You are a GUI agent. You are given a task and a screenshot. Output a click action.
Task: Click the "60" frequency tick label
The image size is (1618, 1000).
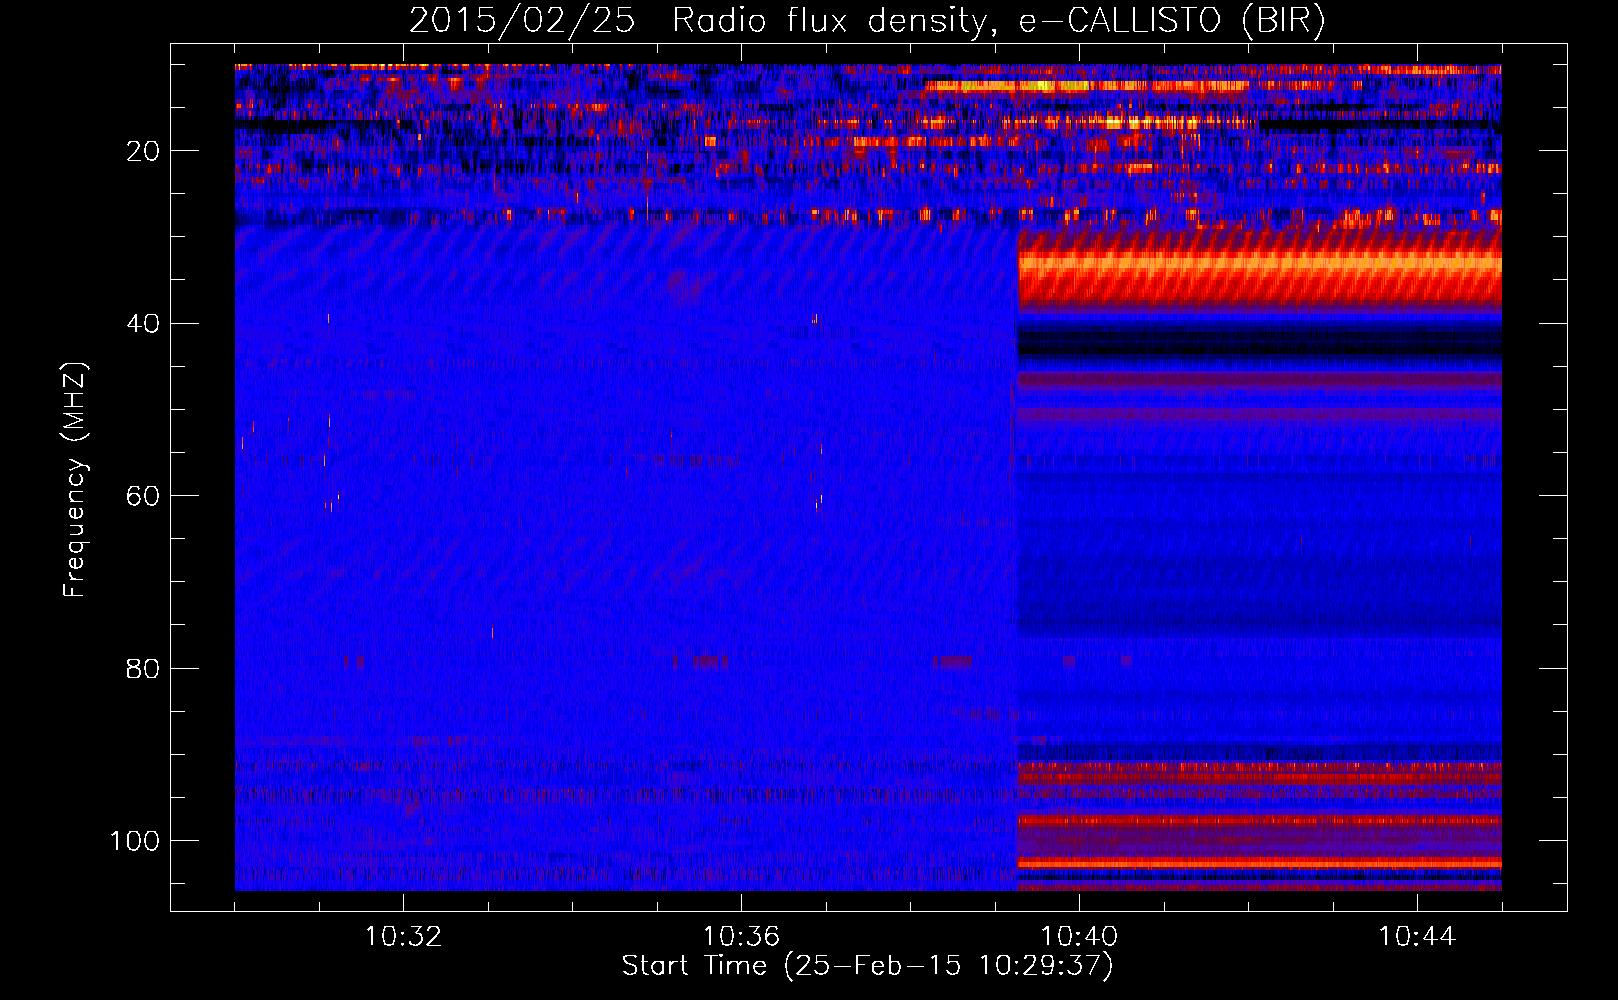click(144, 496)
